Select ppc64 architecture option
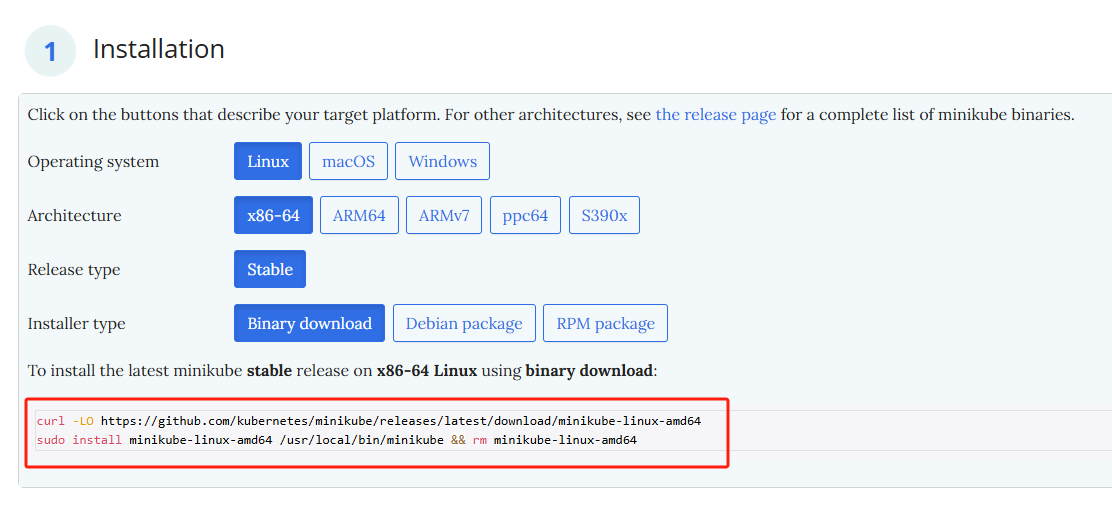The image size is (1112, 519). tap(526, 216)
